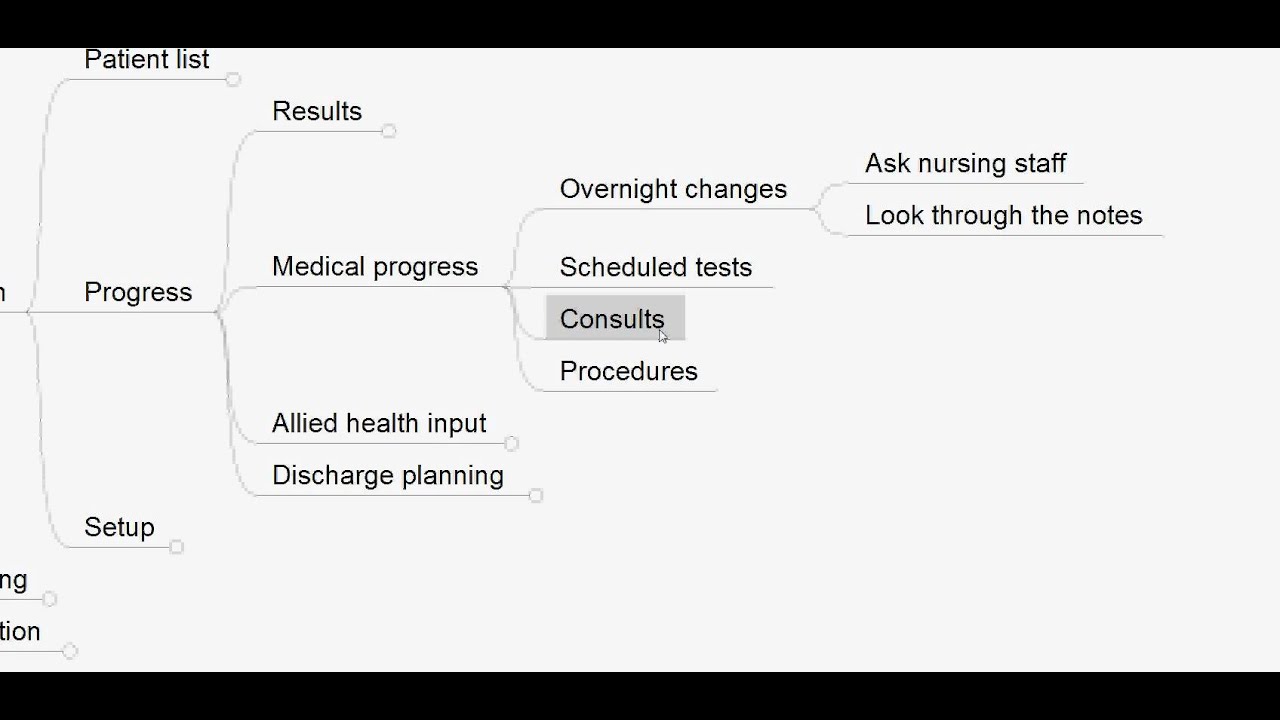1280x720 pixels.
Task: Expand the Results node circle
Action: click(x=389, y=131)
